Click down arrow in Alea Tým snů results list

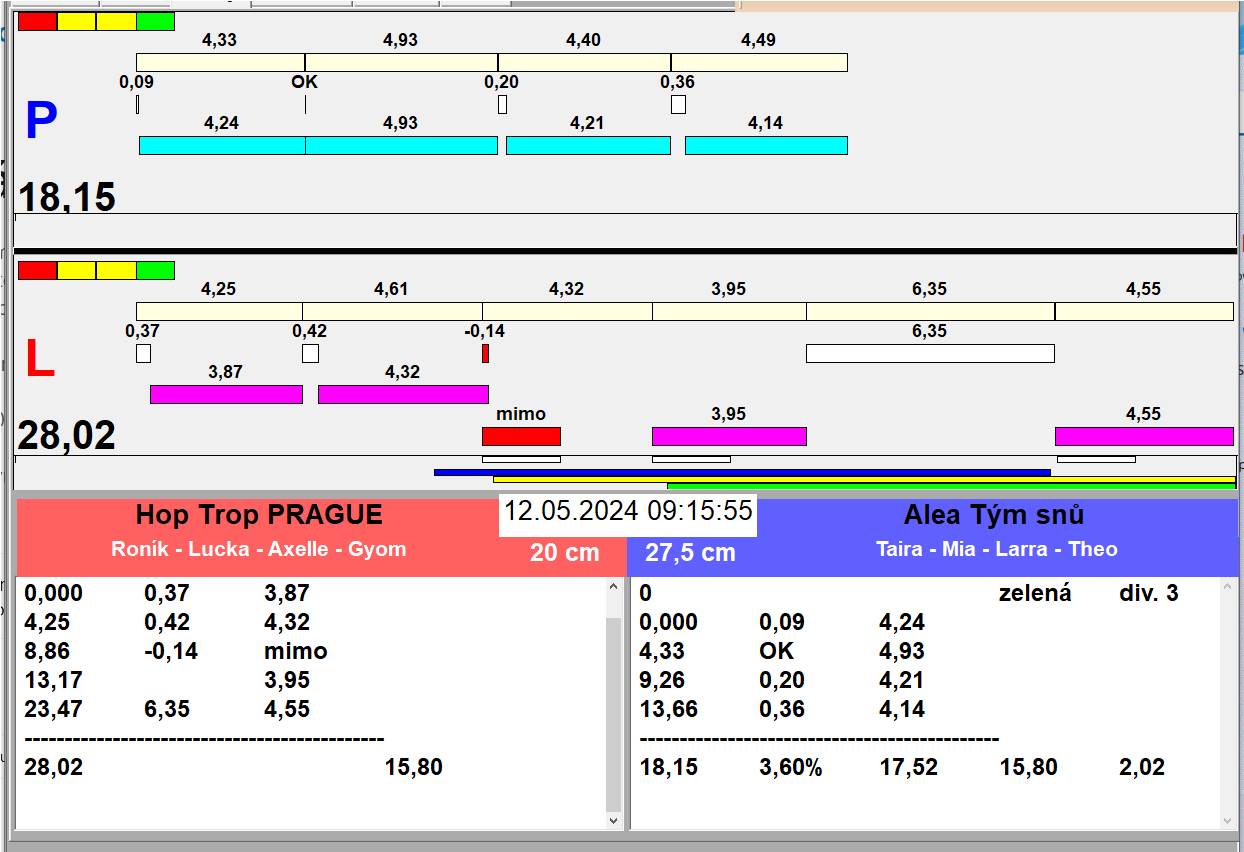[1230, 819]
